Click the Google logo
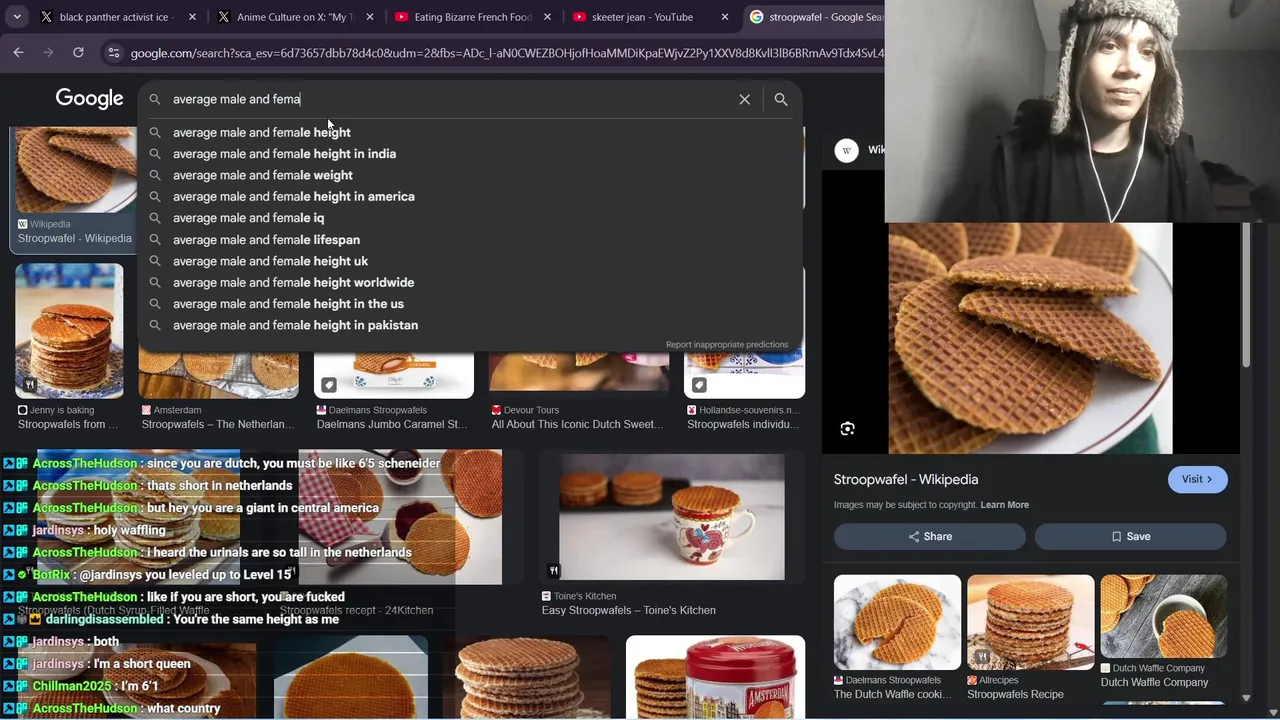Image resolution: width=1280 pixels, height=720 pixels. tap(89, 98)
